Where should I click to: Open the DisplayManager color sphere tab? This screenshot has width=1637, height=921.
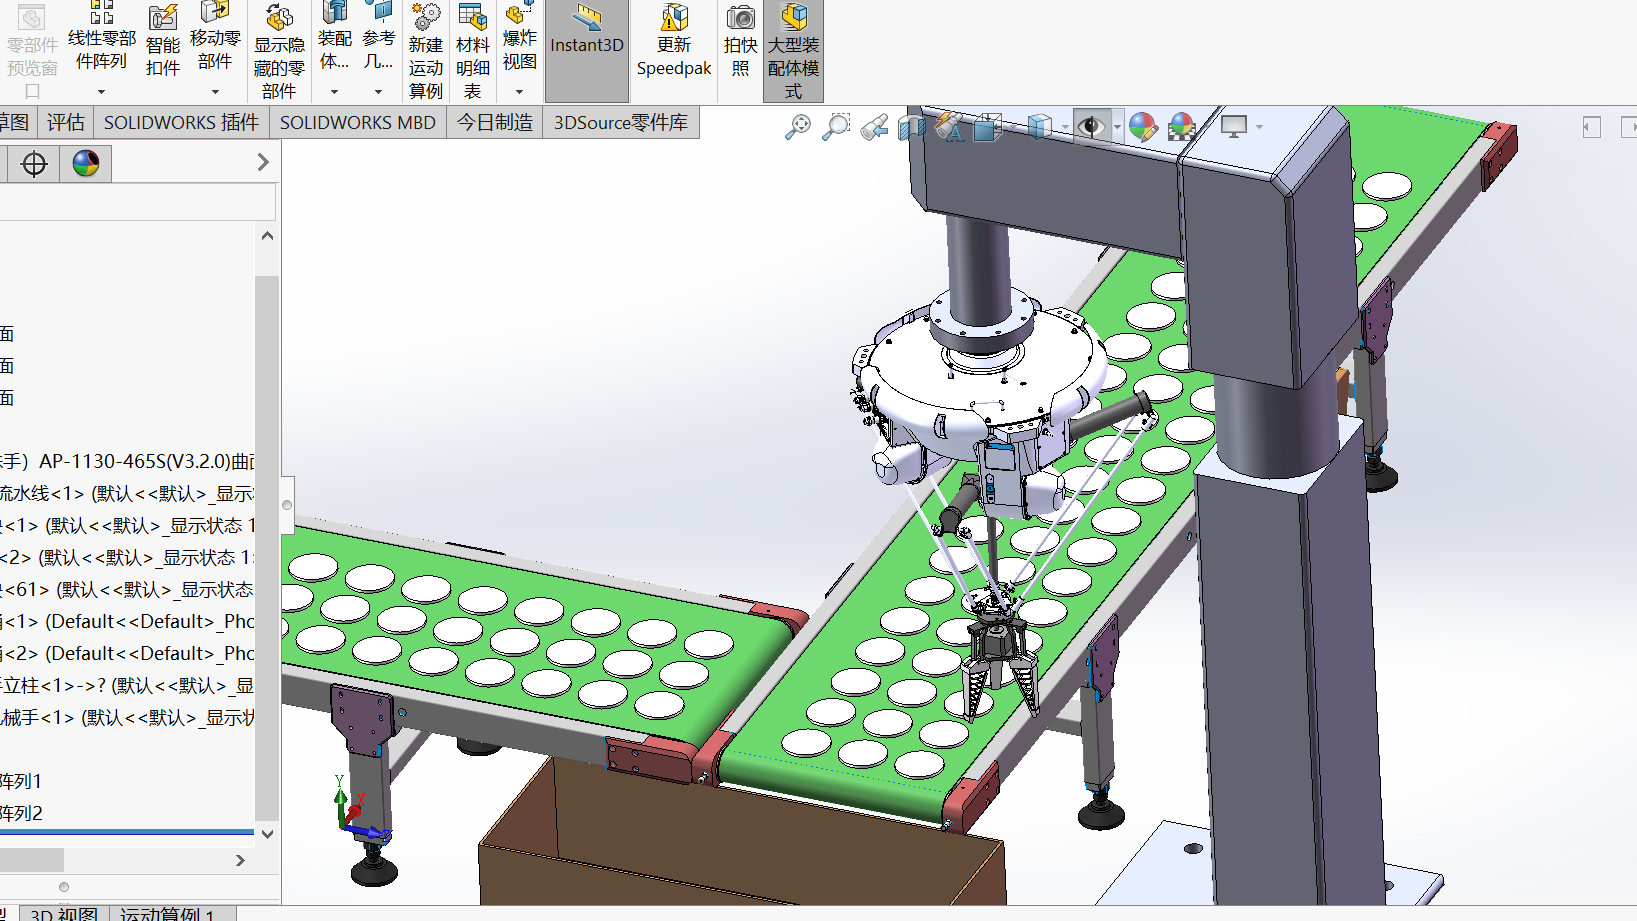pos(86,163)
